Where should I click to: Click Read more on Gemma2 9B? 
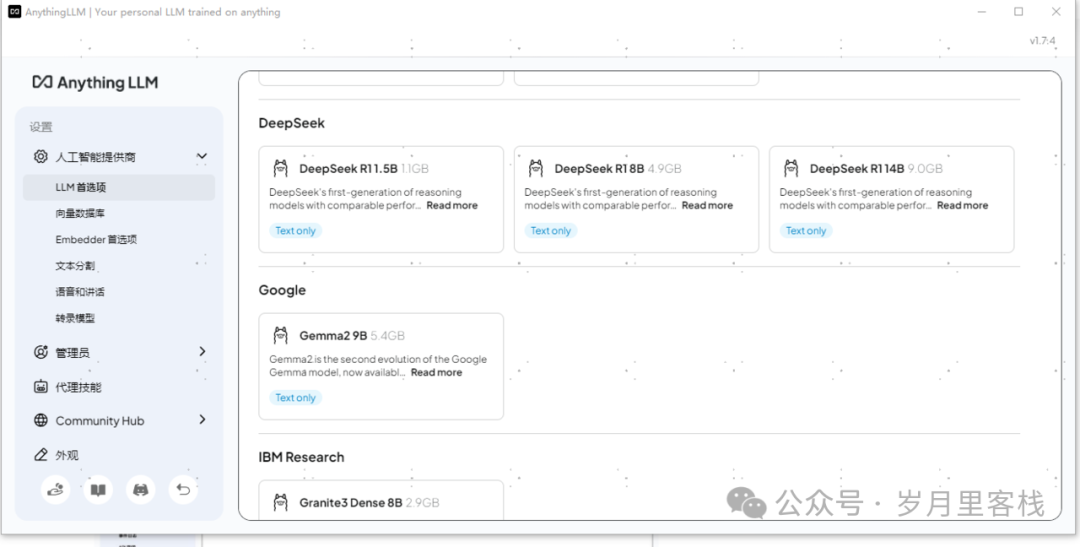[x=437, y=373]
